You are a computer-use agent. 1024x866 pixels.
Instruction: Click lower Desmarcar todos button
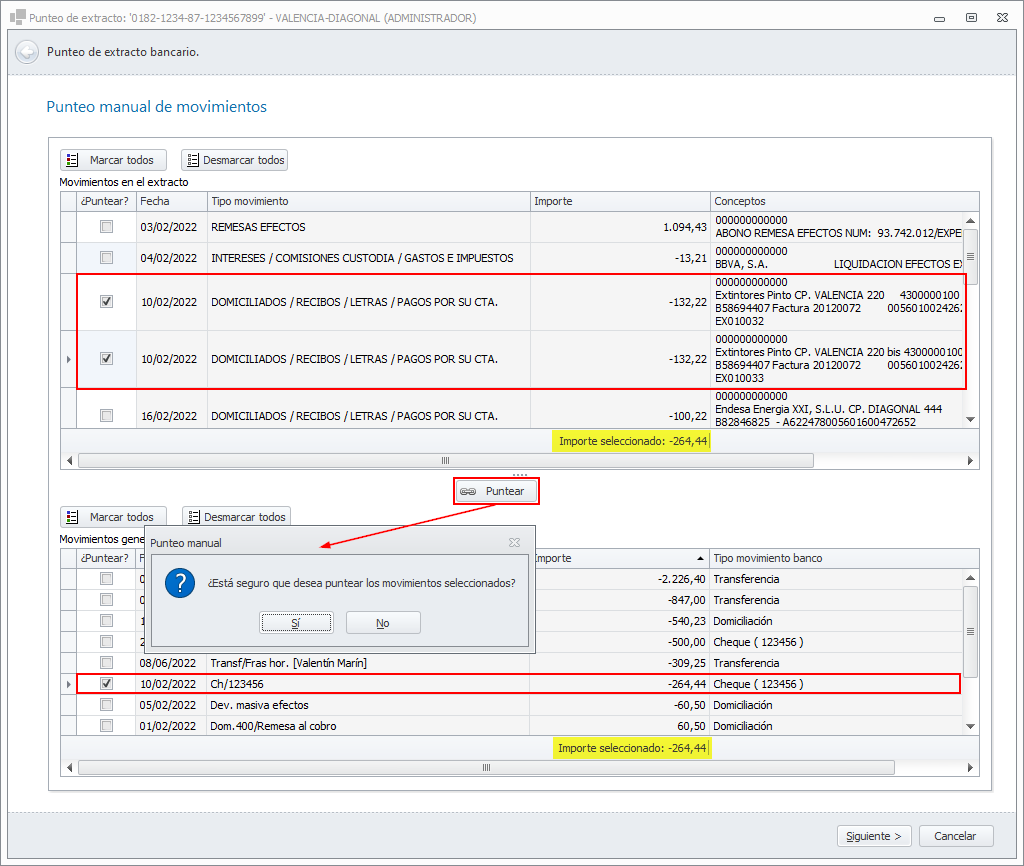[x=236, y=517]
